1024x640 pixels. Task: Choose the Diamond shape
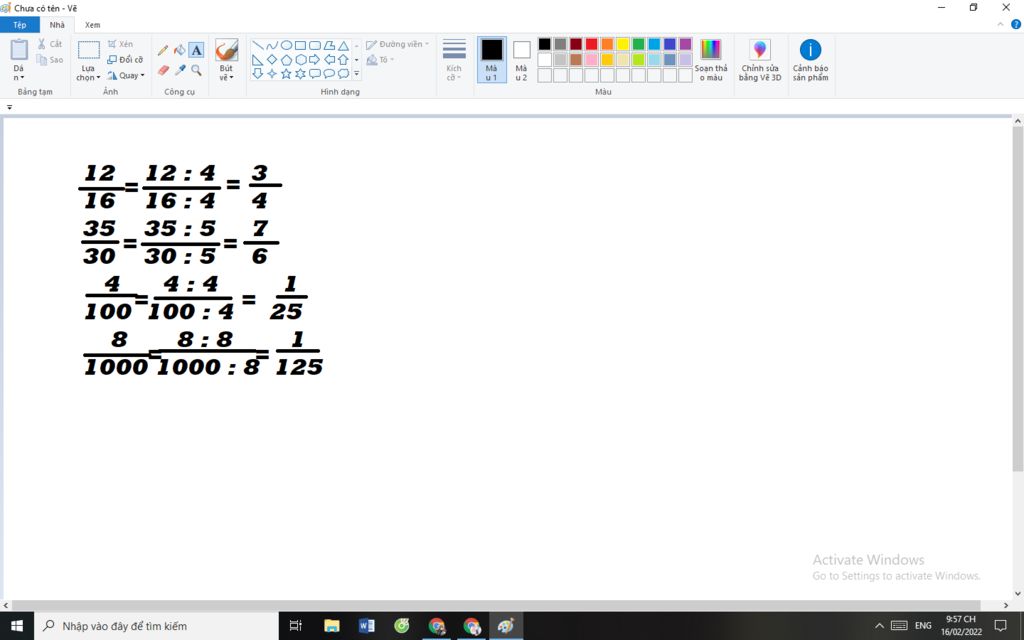tap(272, 60)
